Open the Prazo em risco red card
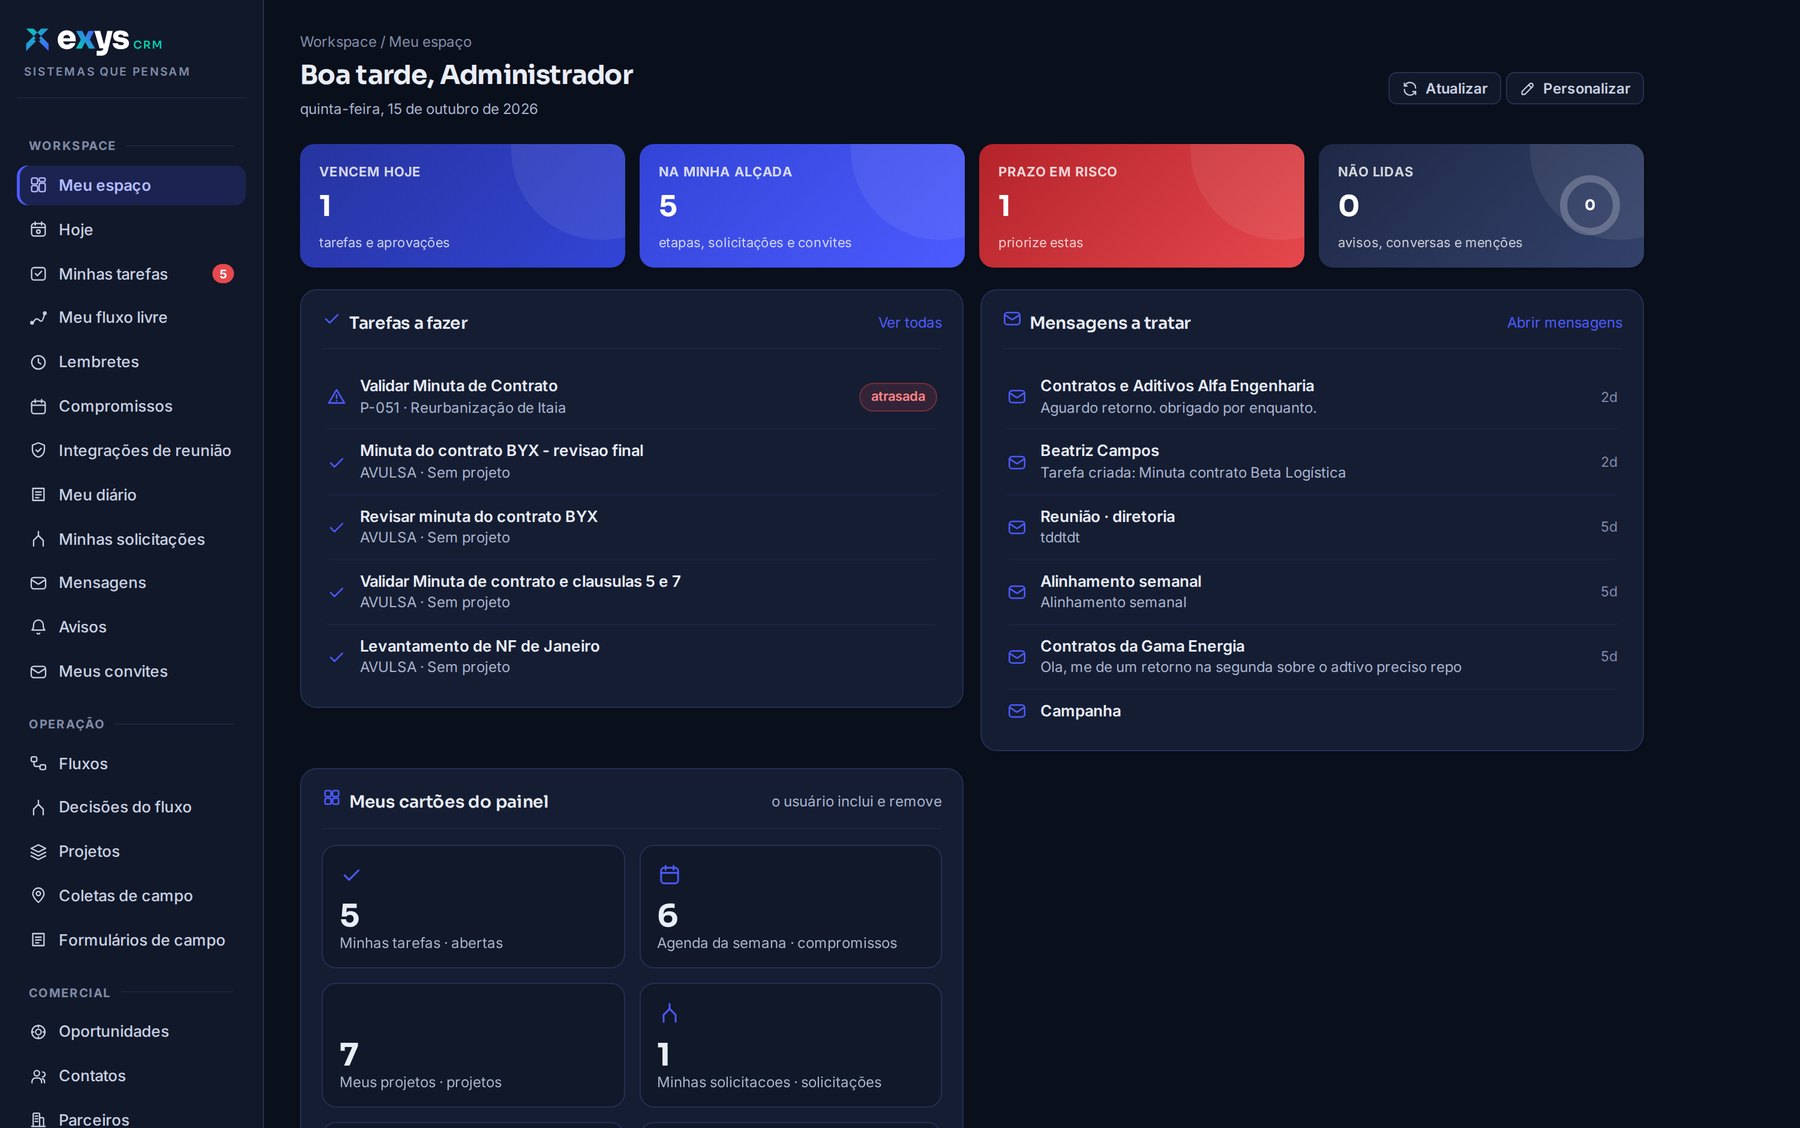Image resolution: width=1800 pixels, height=1128 pixels. (1141, 206)
